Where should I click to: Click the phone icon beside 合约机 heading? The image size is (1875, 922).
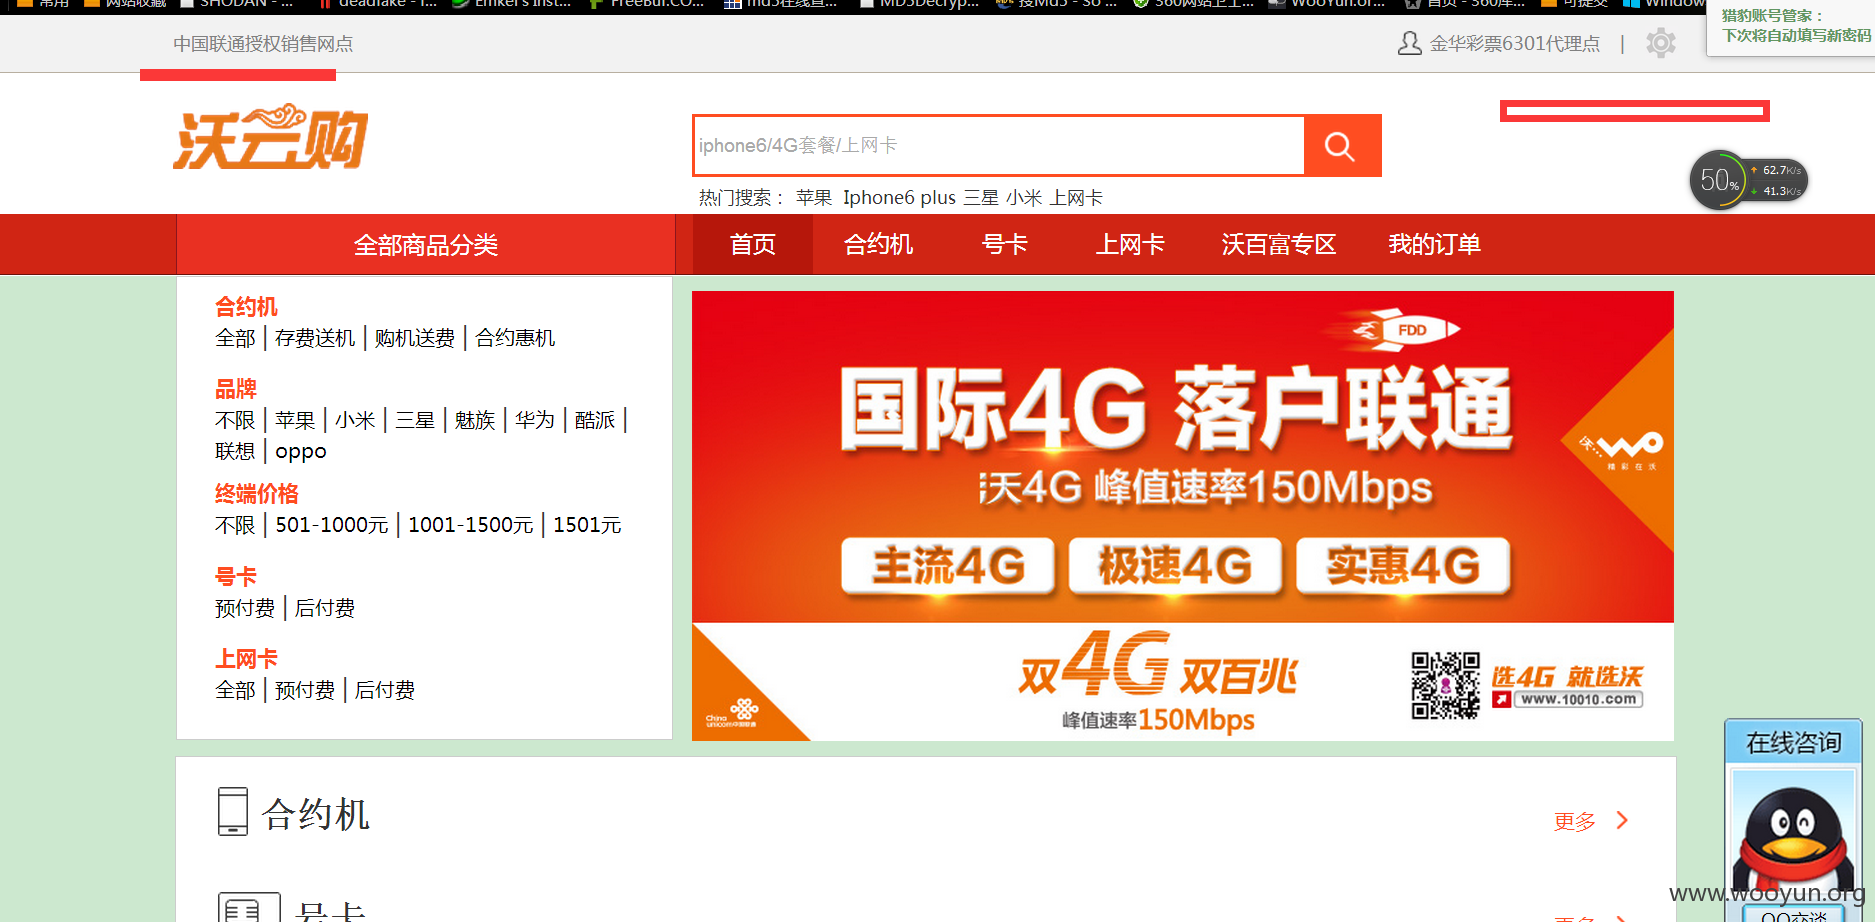tap(232, 811)
